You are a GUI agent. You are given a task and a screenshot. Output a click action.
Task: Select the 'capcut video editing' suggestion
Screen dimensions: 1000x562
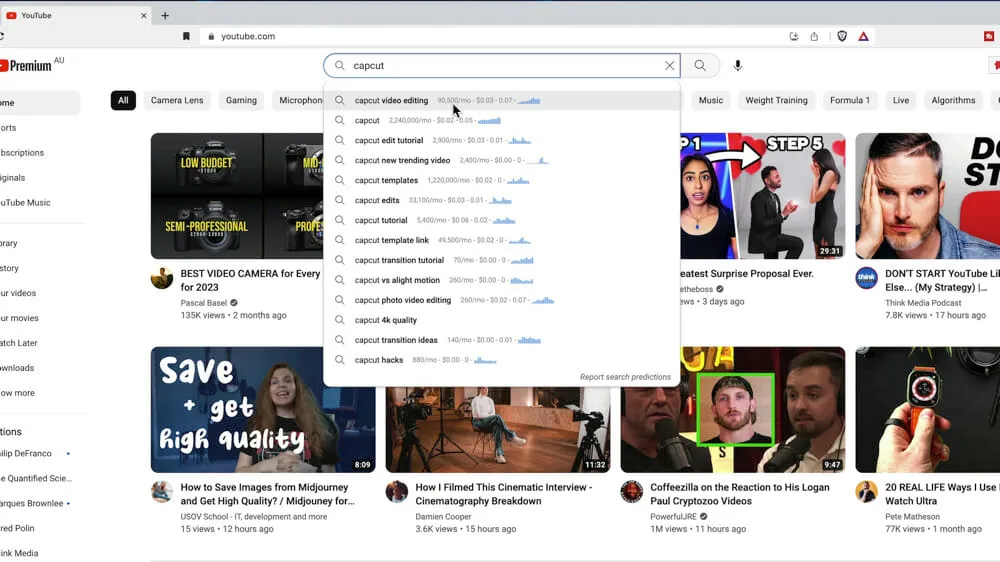391,101
